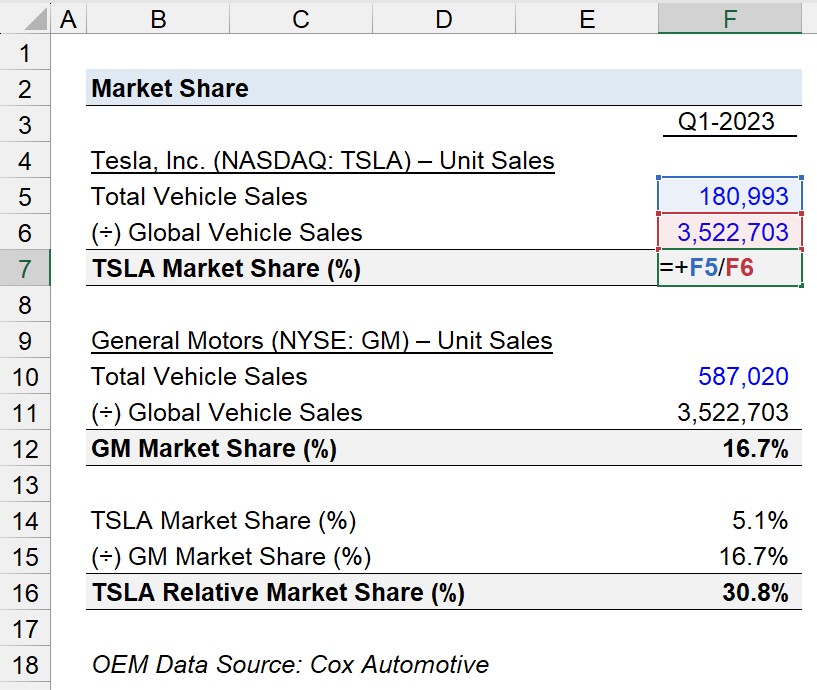This screenshot has height=690, width=817.
Task: Select the 5.1% TSLA Market Share value
Action: 760,520
